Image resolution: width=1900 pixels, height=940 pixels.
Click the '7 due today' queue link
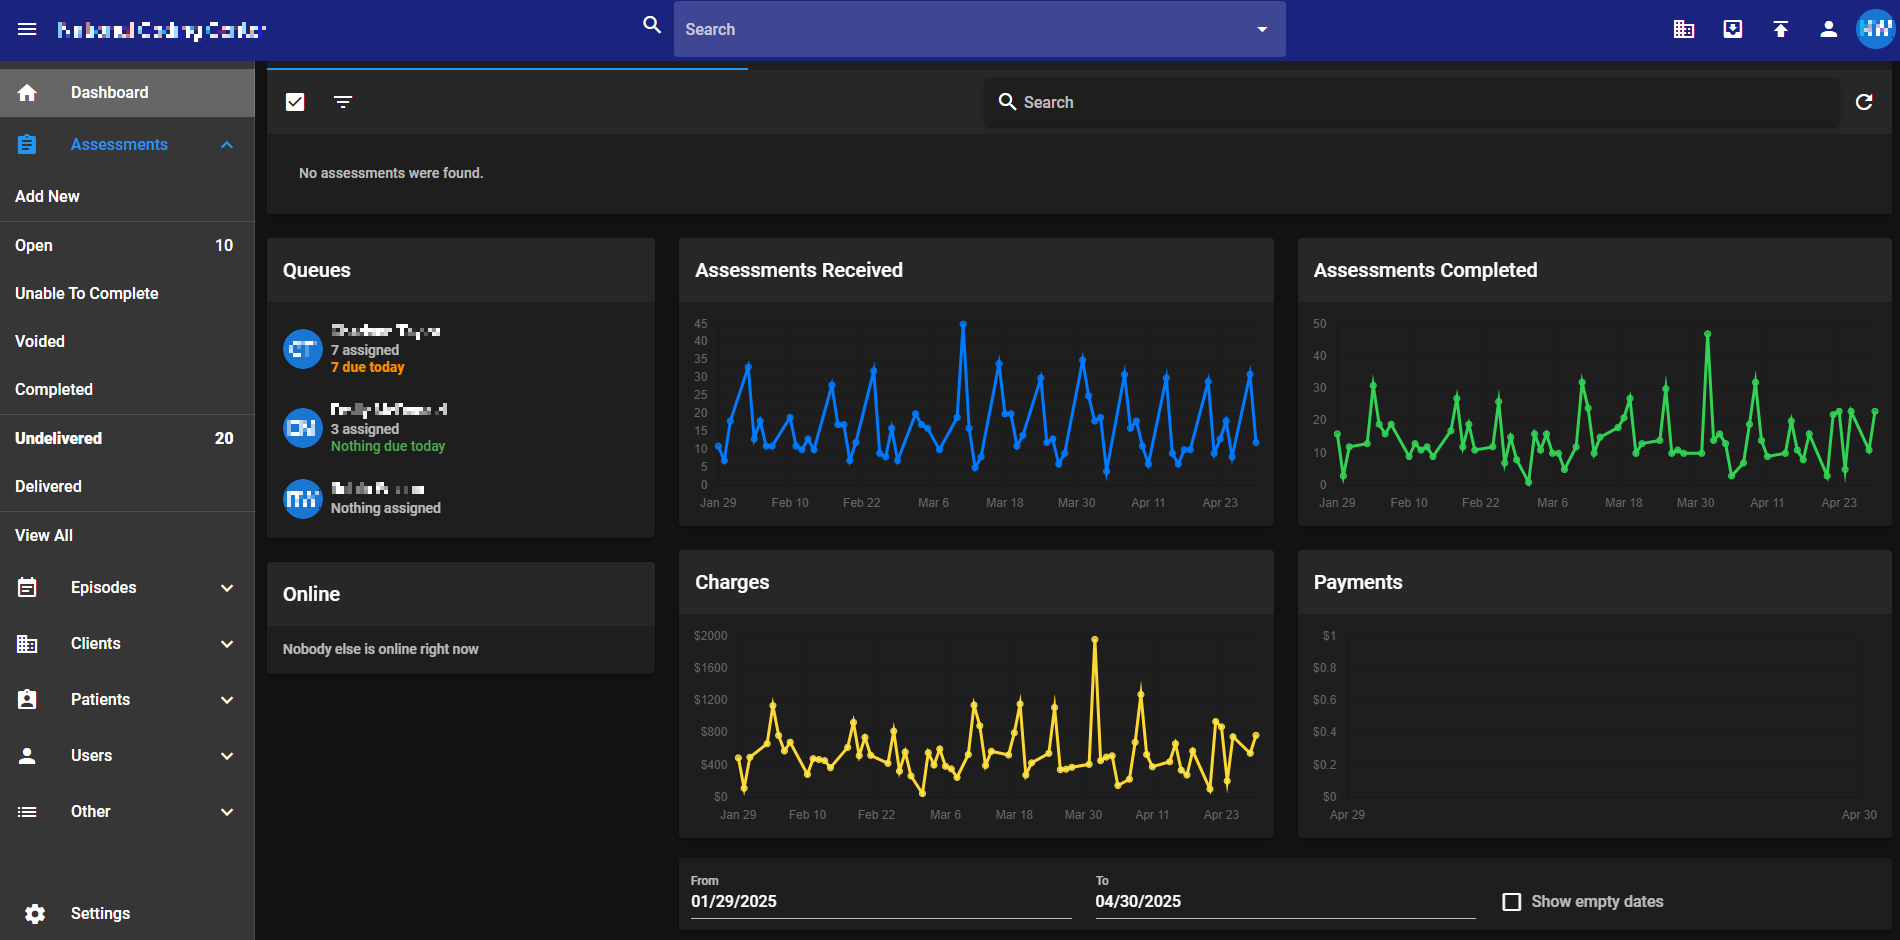click(368, 368)
